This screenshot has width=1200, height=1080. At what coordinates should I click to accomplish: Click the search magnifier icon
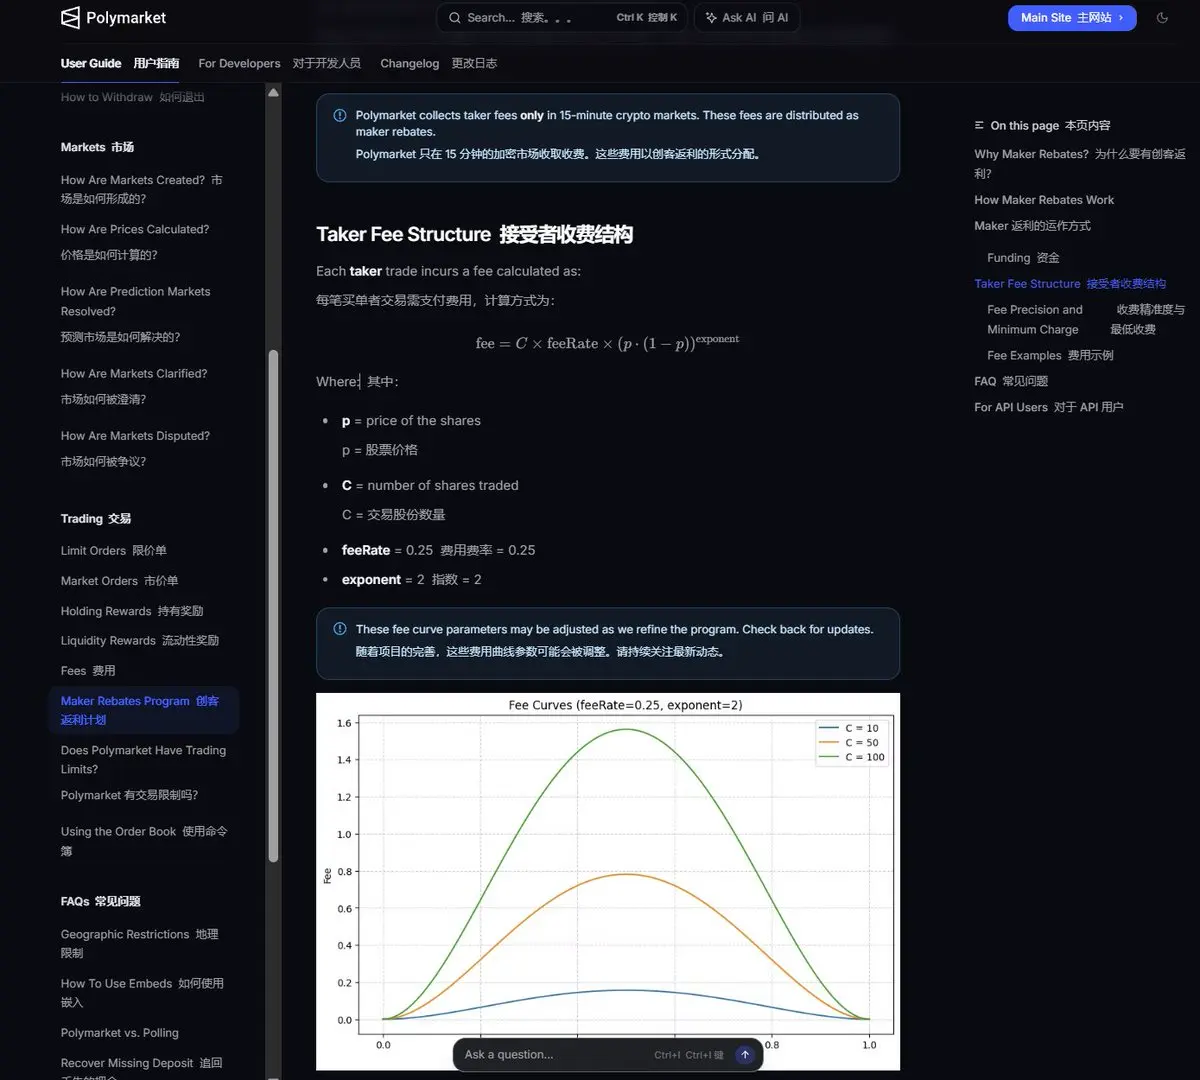click(455, 18)
